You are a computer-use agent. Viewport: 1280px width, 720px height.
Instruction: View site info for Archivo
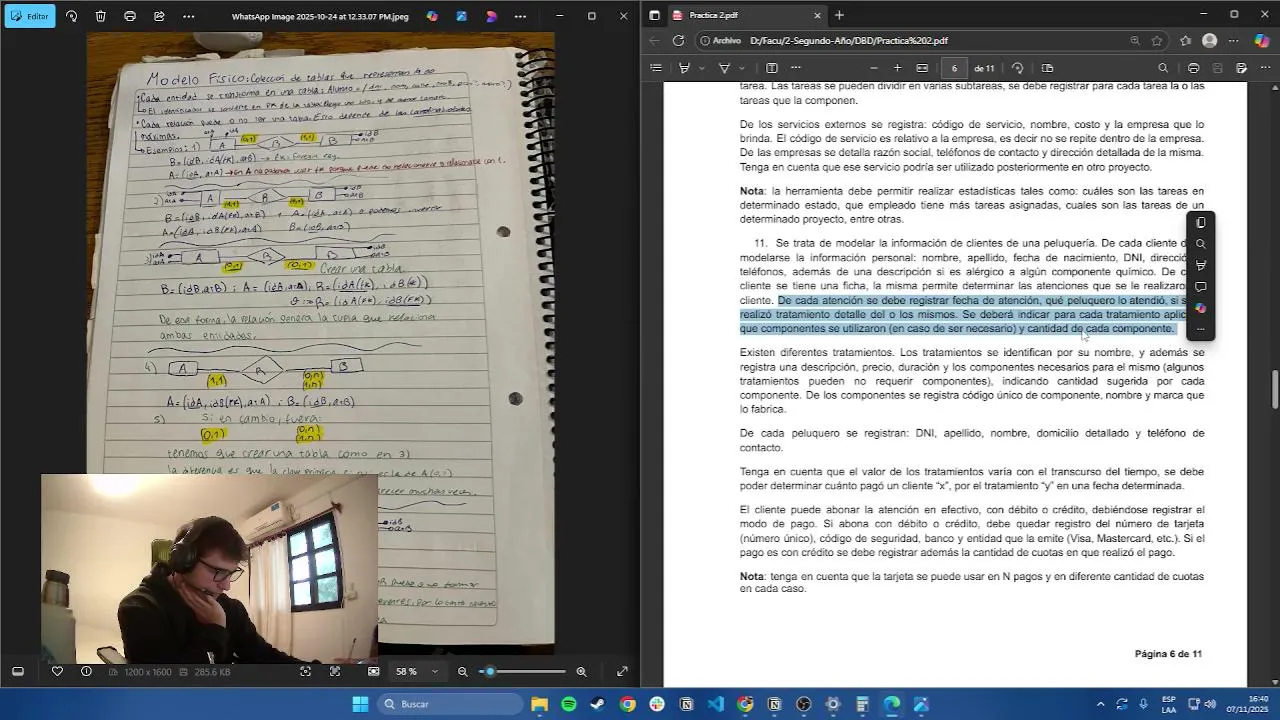click(x=721, y=41)
